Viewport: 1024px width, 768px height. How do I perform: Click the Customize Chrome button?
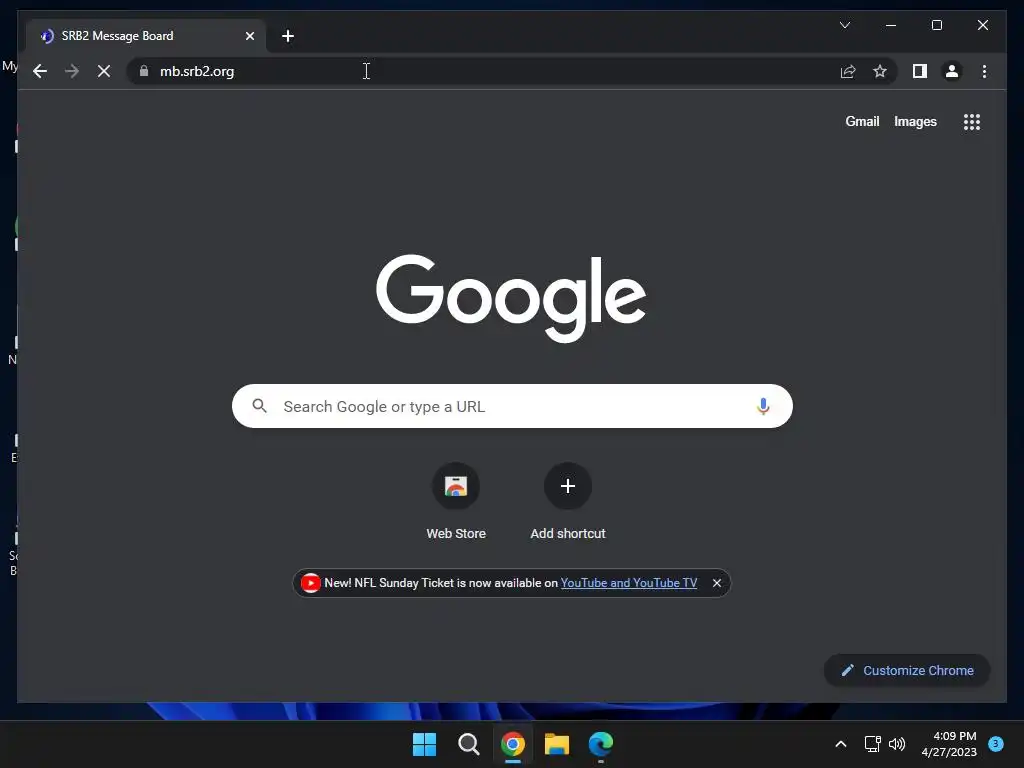tap(907, 670)
